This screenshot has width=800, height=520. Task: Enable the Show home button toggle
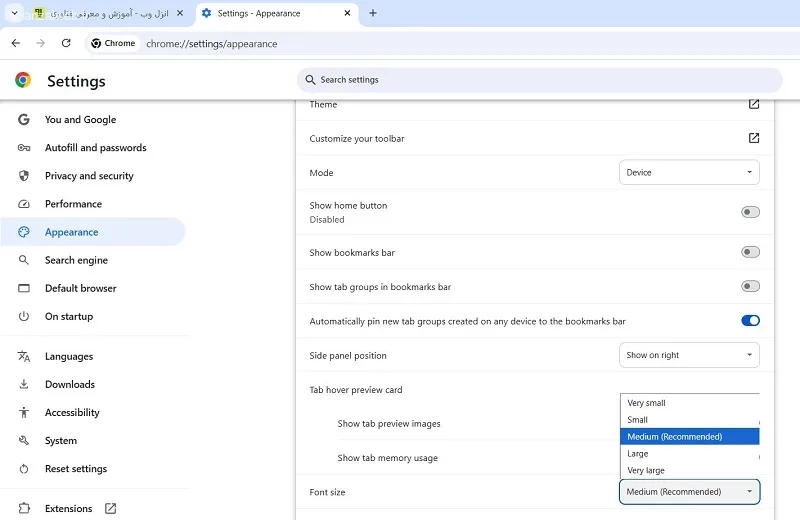(750, 212)
